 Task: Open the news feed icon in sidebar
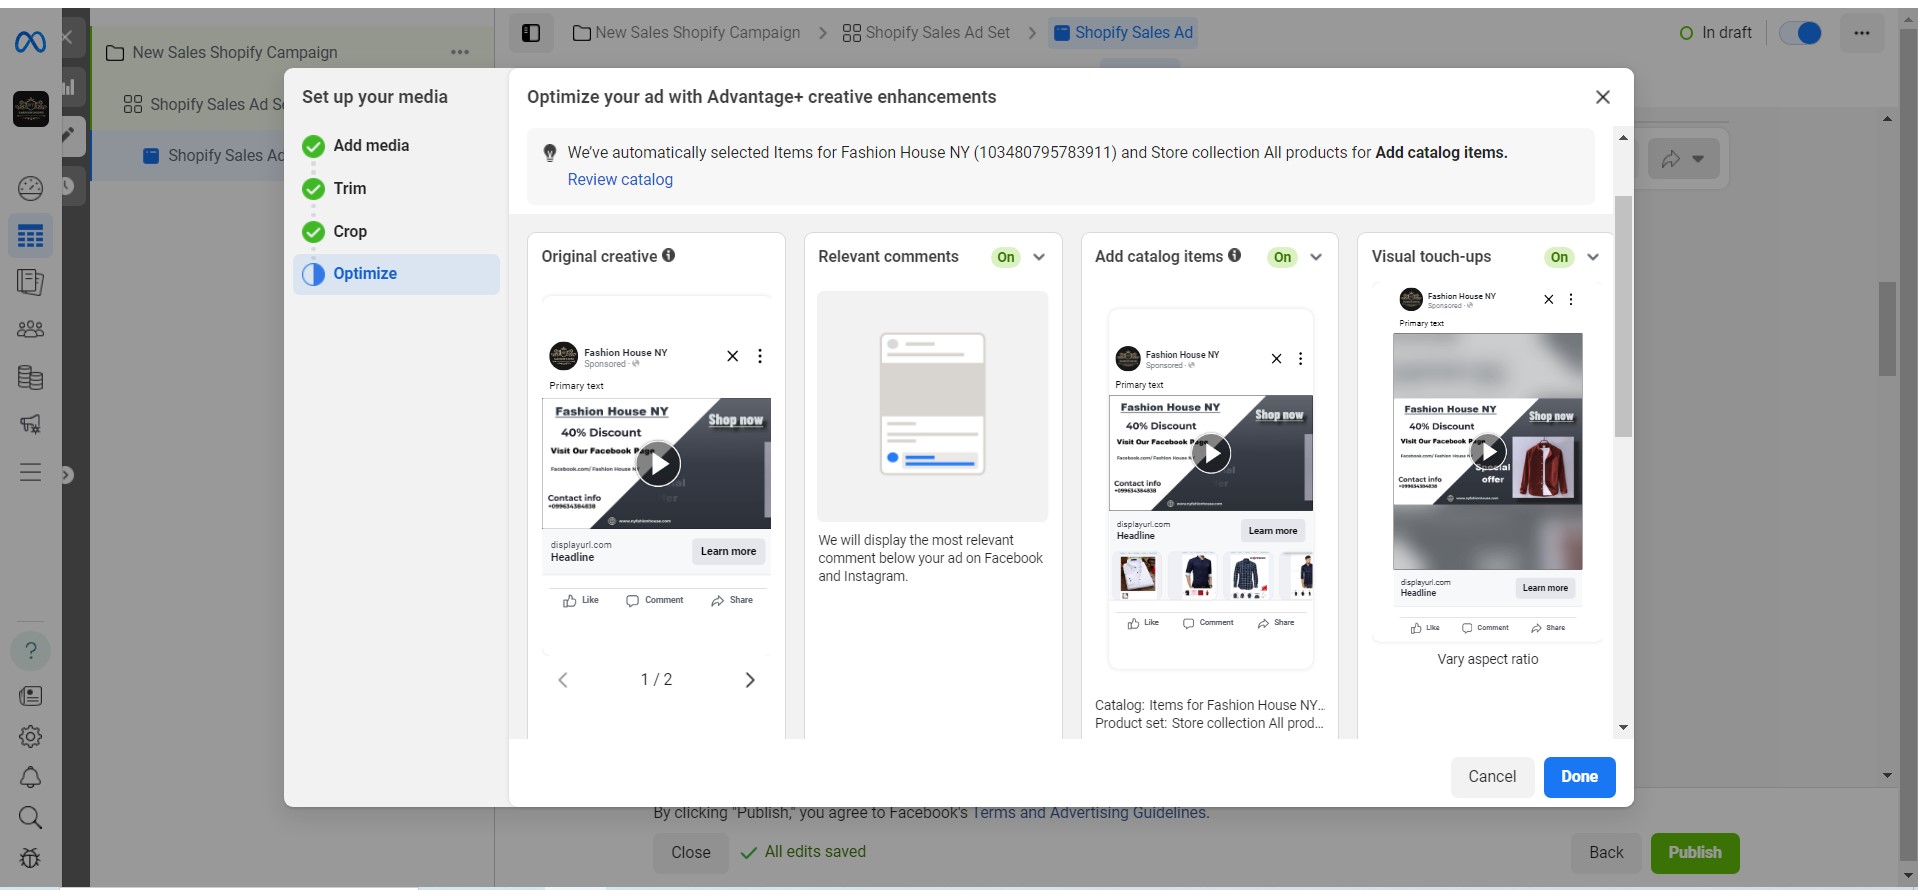[x=31, y=696]
